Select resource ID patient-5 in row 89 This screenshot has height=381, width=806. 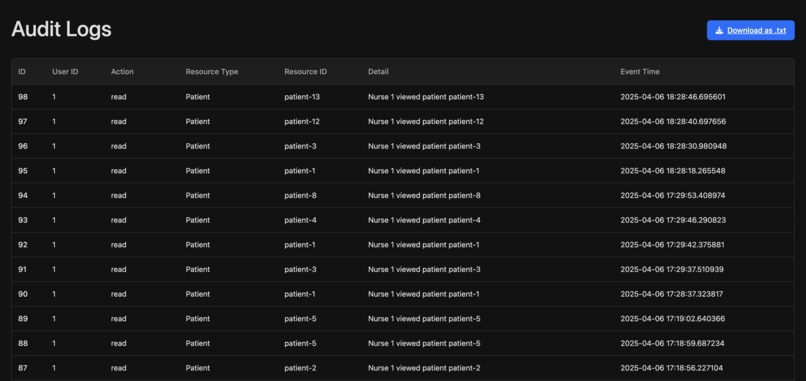point(300,319)
